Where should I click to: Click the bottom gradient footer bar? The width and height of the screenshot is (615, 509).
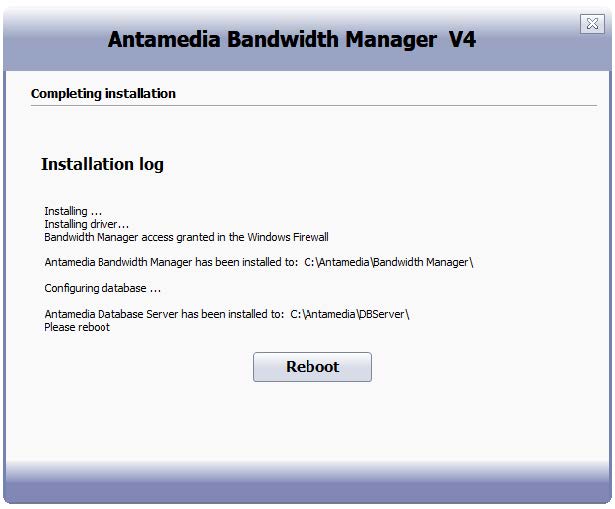308,482
